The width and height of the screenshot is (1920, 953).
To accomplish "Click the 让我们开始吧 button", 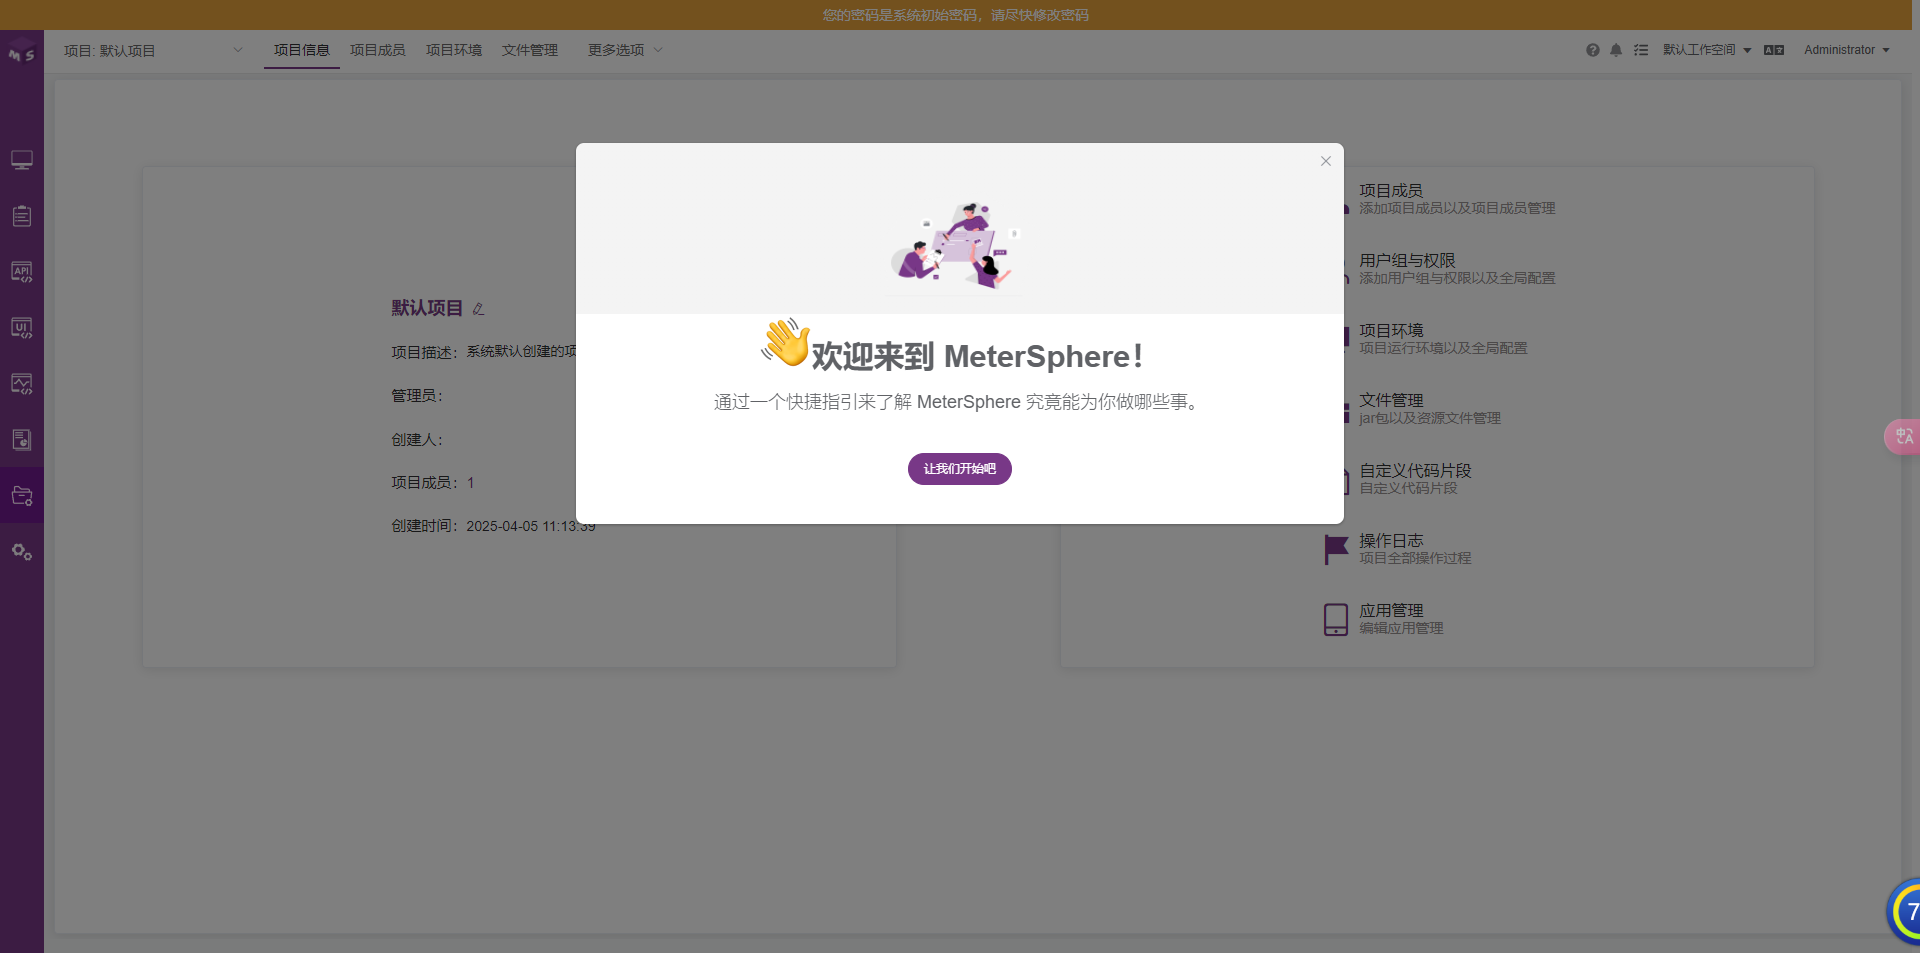I will [x=960, y=469].
